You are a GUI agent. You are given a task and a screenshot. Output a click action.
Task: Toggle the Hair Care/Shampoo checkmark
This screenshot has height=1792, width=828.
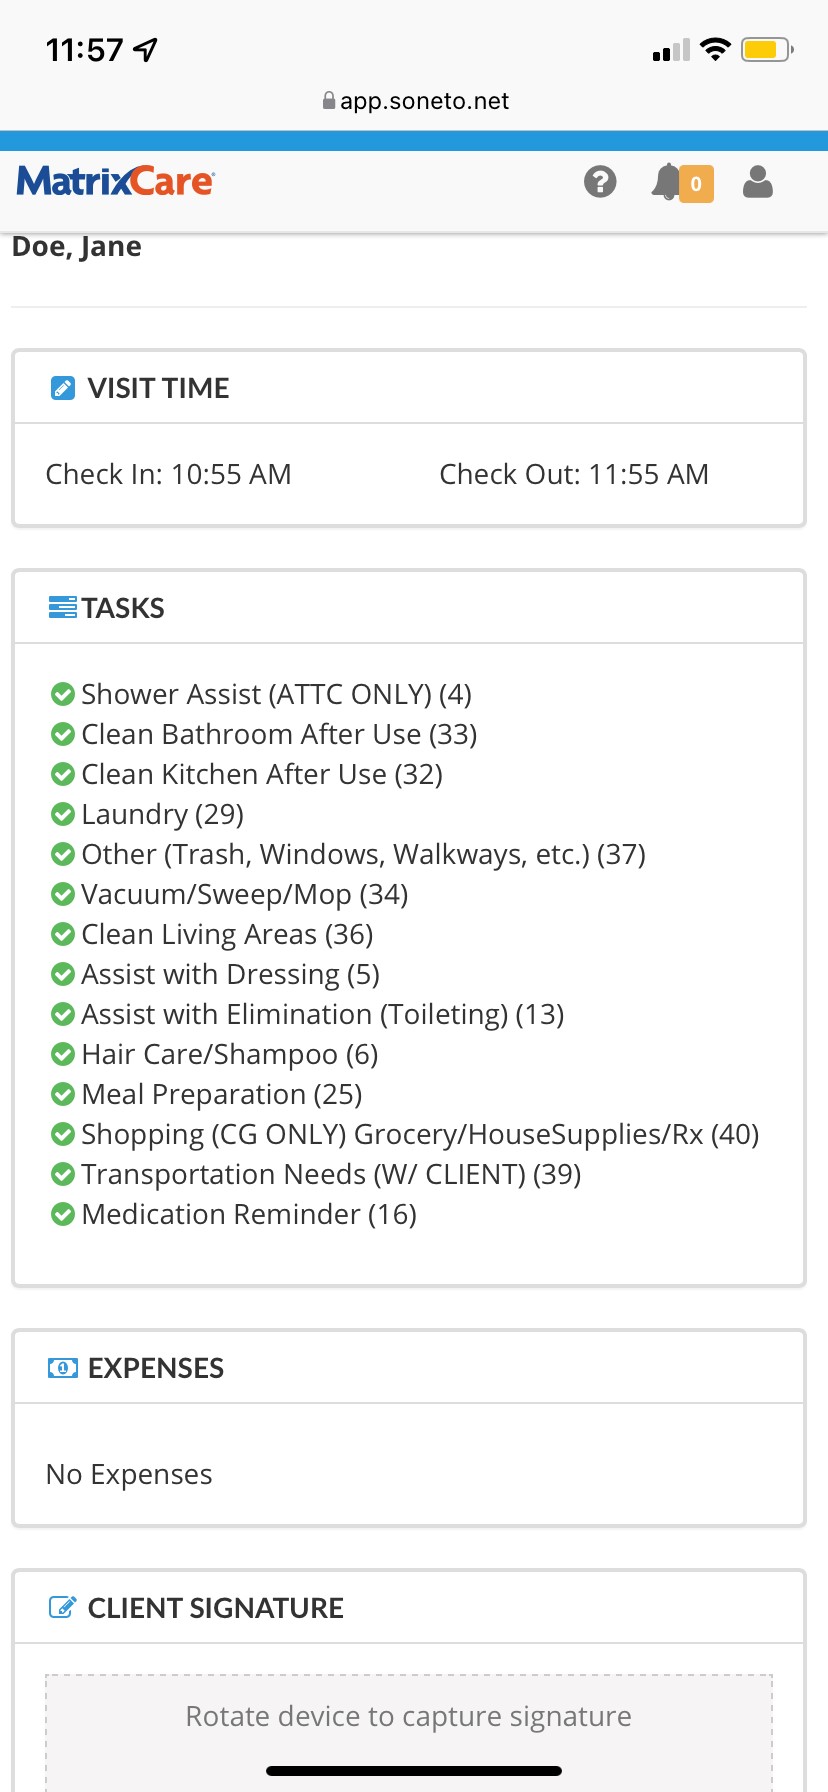pyautogui.click(x=63, y=1054)
